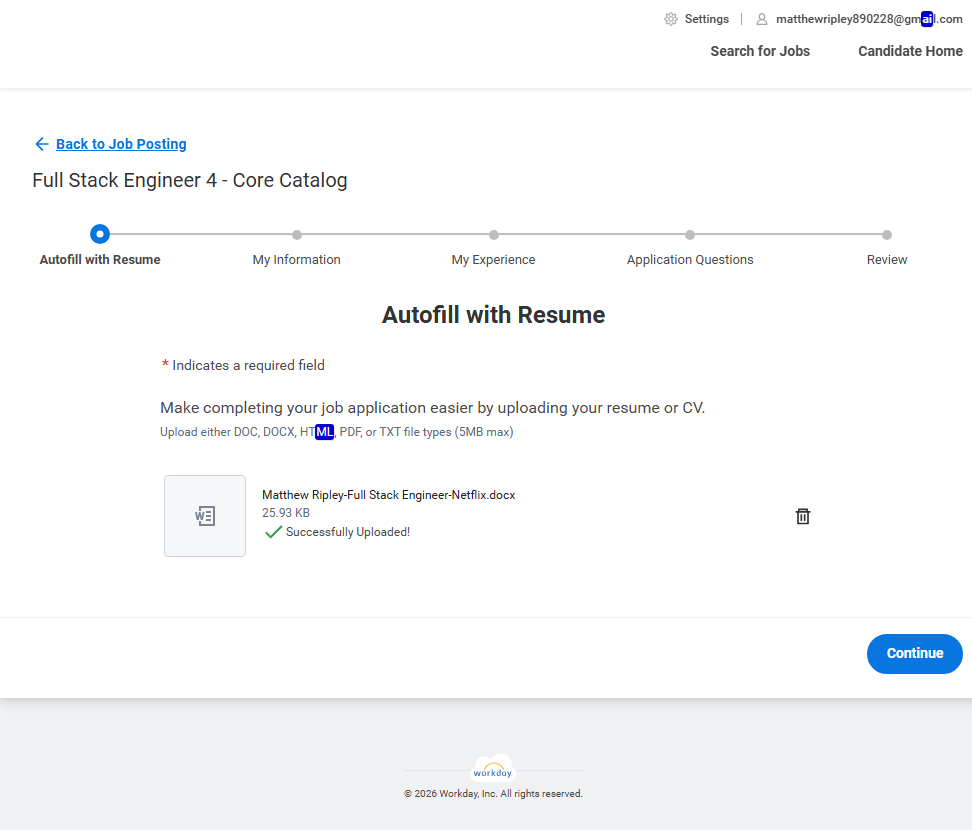Click the My Experience step label

coord(493,260)
